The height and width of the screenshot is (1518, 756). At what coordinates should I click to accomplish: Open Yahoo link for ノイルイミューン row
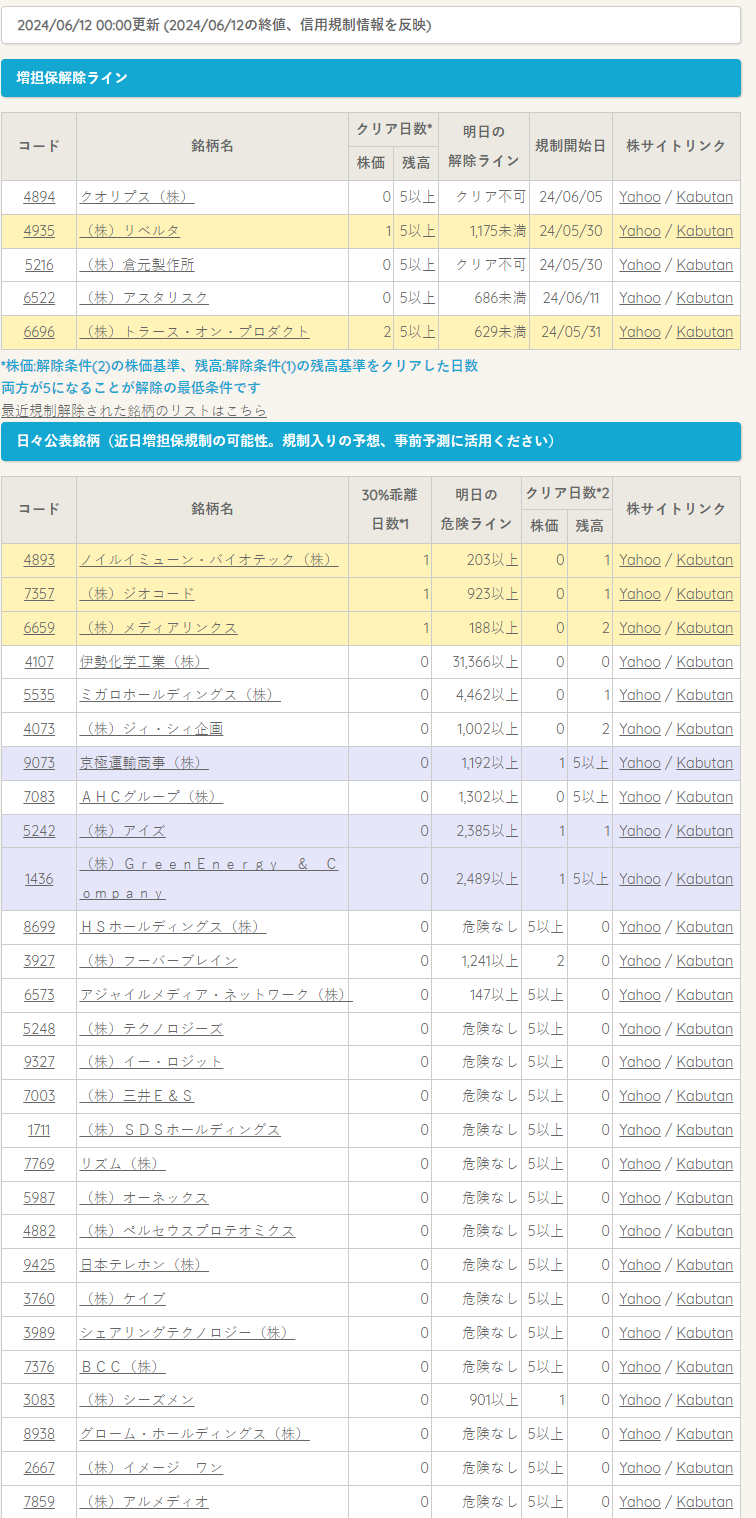640,560
